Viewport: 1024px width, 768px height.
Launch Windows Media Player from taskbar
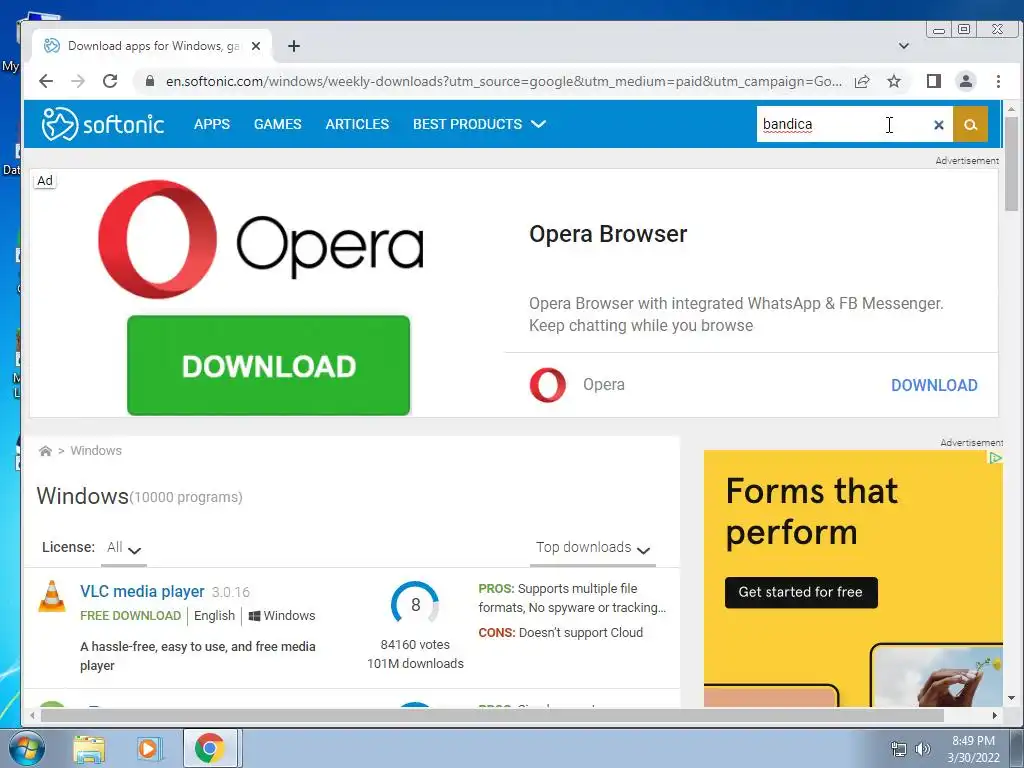149,749
